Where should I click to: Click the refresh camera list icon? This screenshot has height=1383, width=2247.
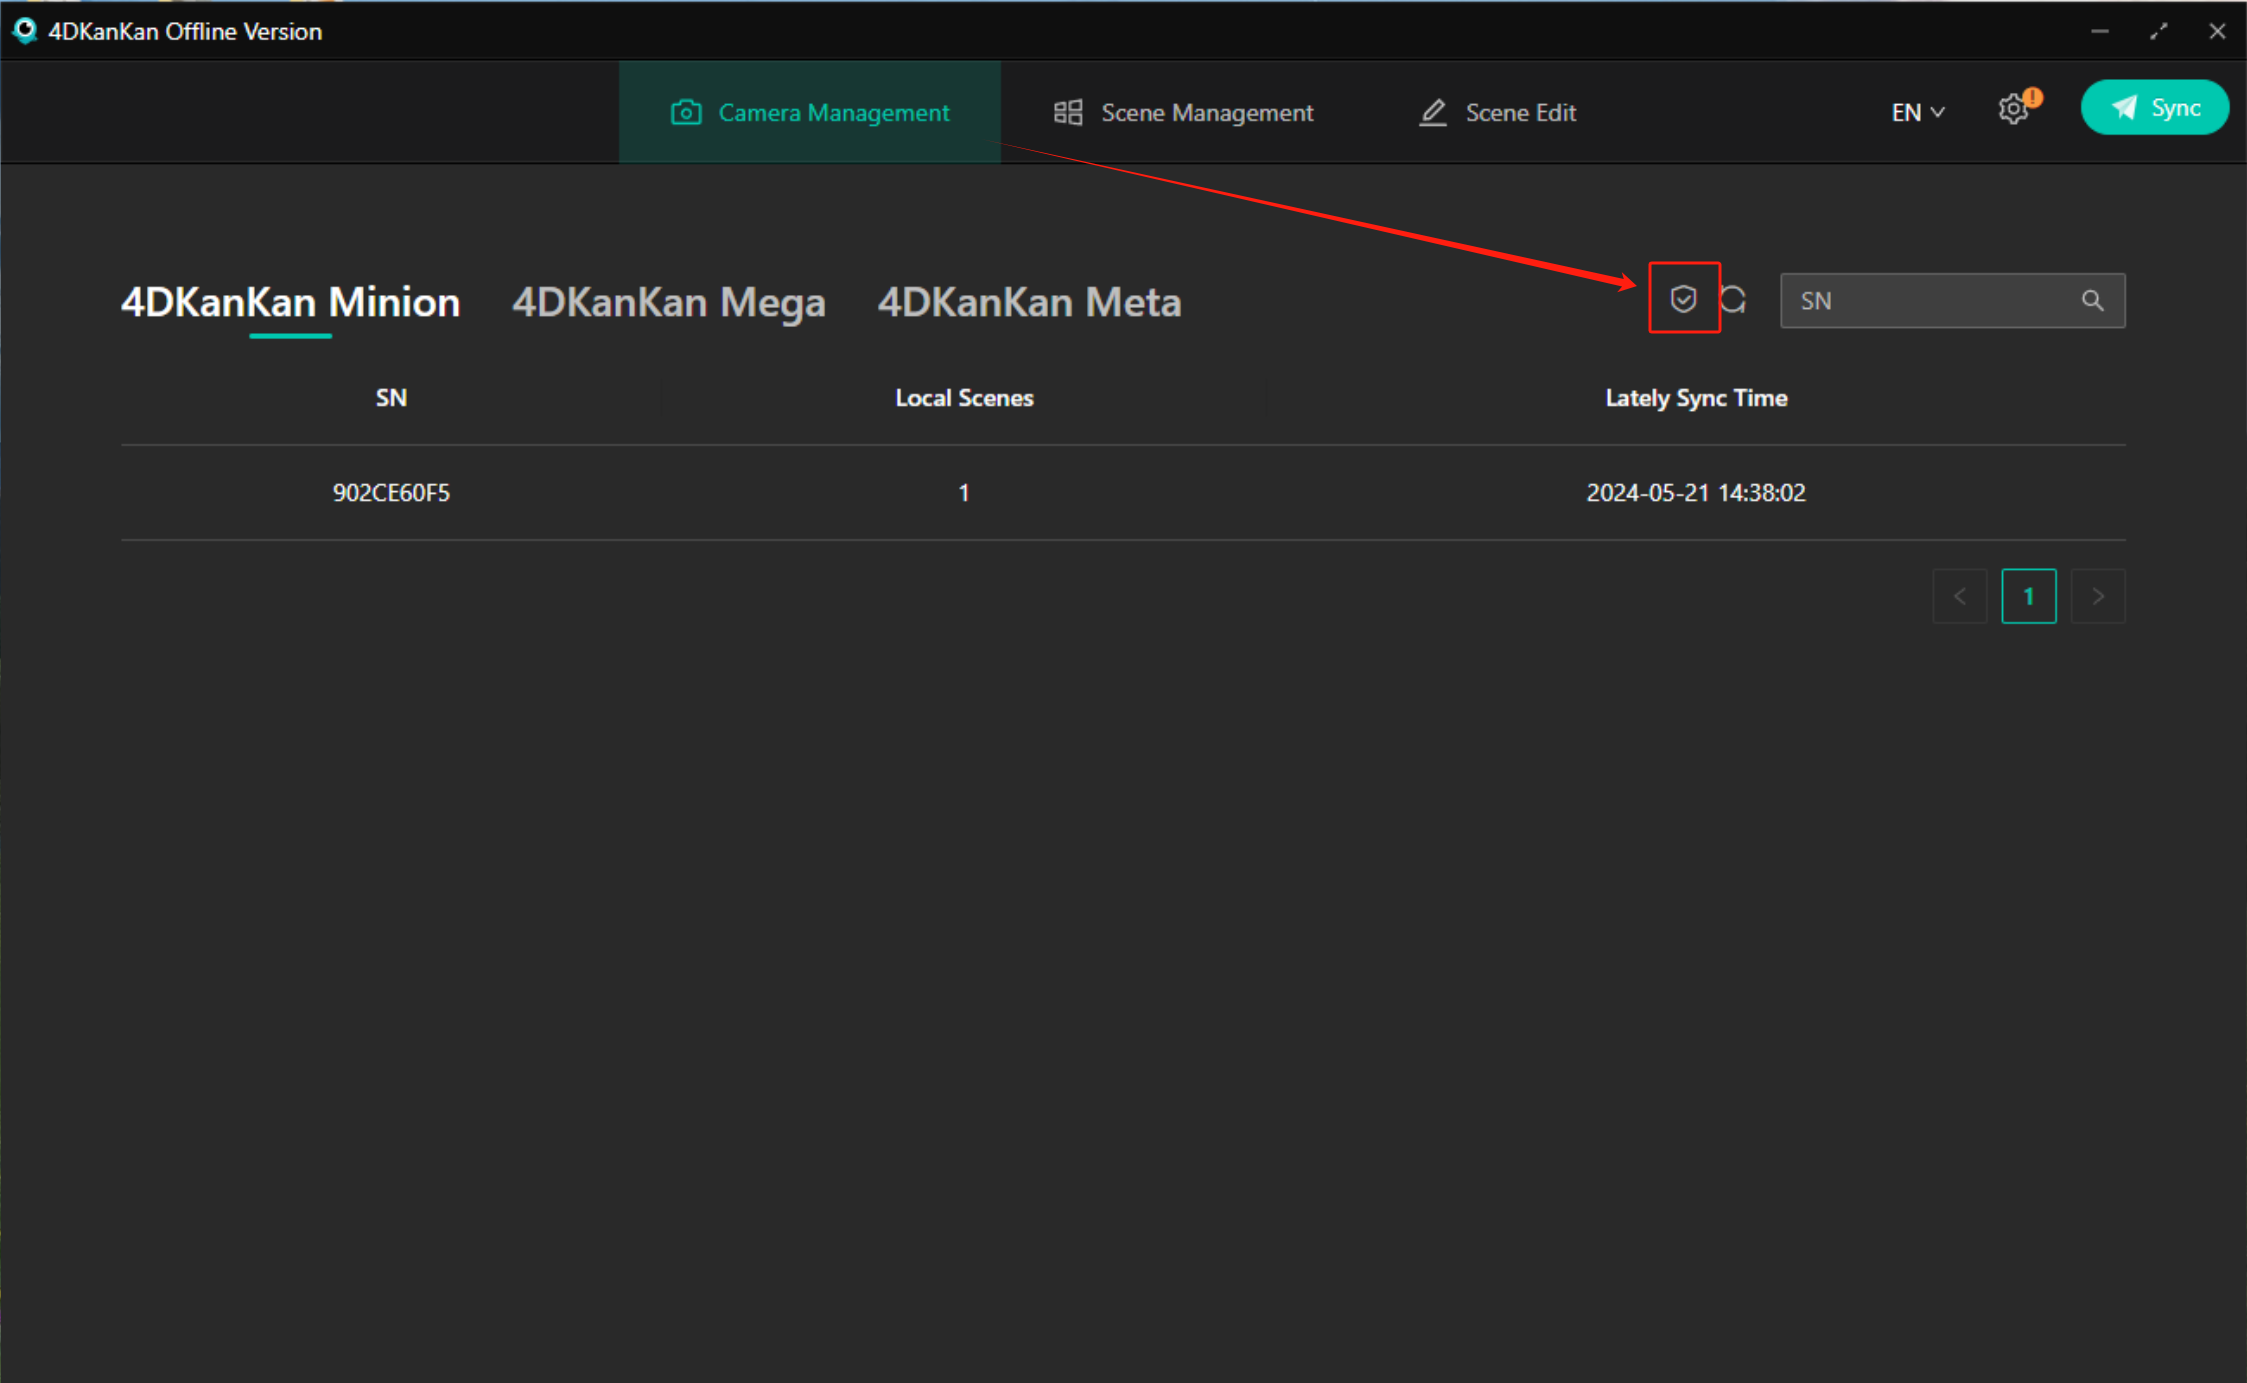click(x=1733, y=299)
